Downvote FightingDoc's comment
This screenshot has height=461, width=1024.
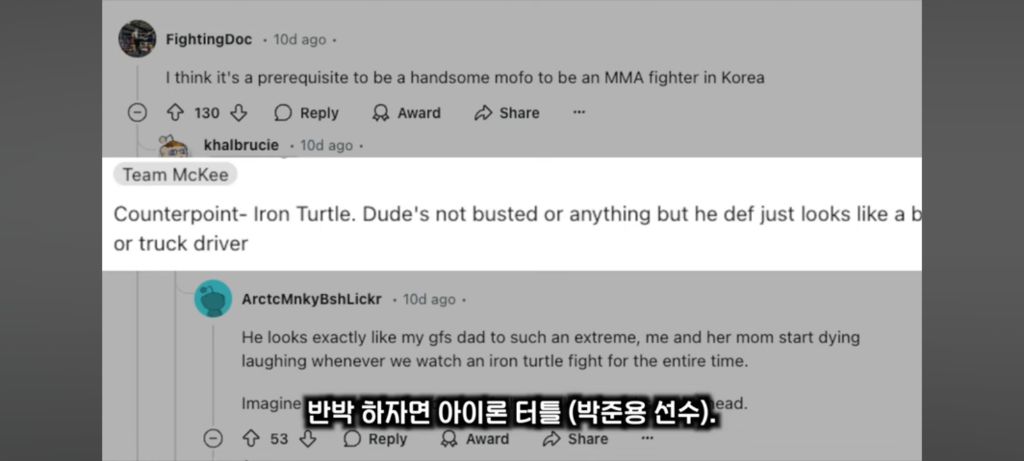point(238,113)
